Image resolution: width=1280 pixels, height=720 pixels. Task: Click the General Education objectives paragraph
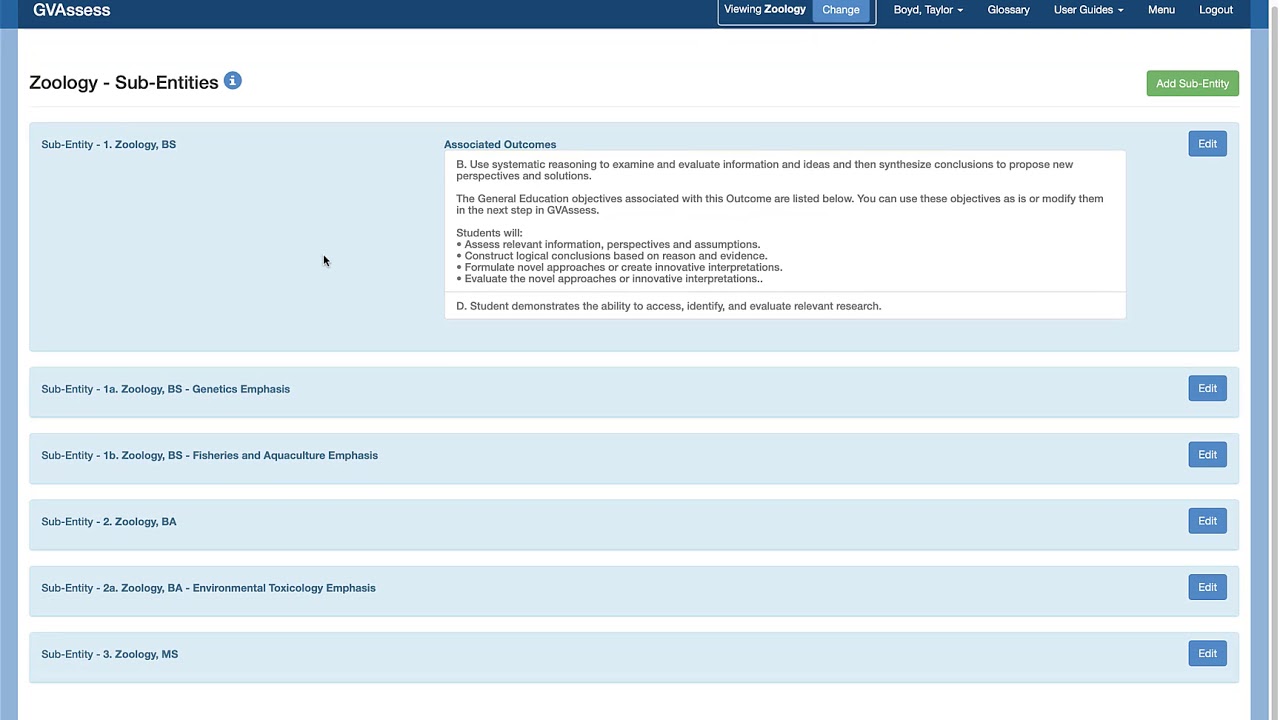780,204
